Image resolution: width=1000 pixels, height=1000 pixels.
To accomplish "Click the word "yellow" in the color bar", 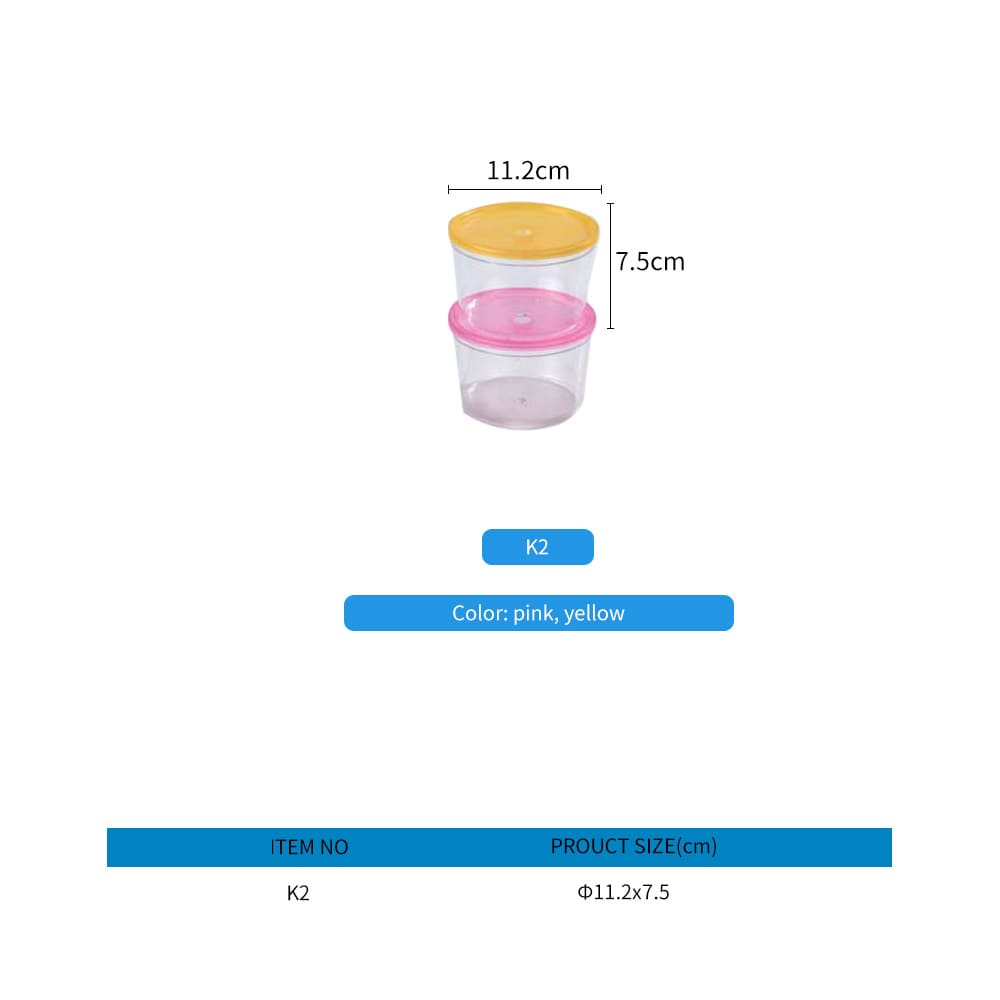I will tap(594, 613).
